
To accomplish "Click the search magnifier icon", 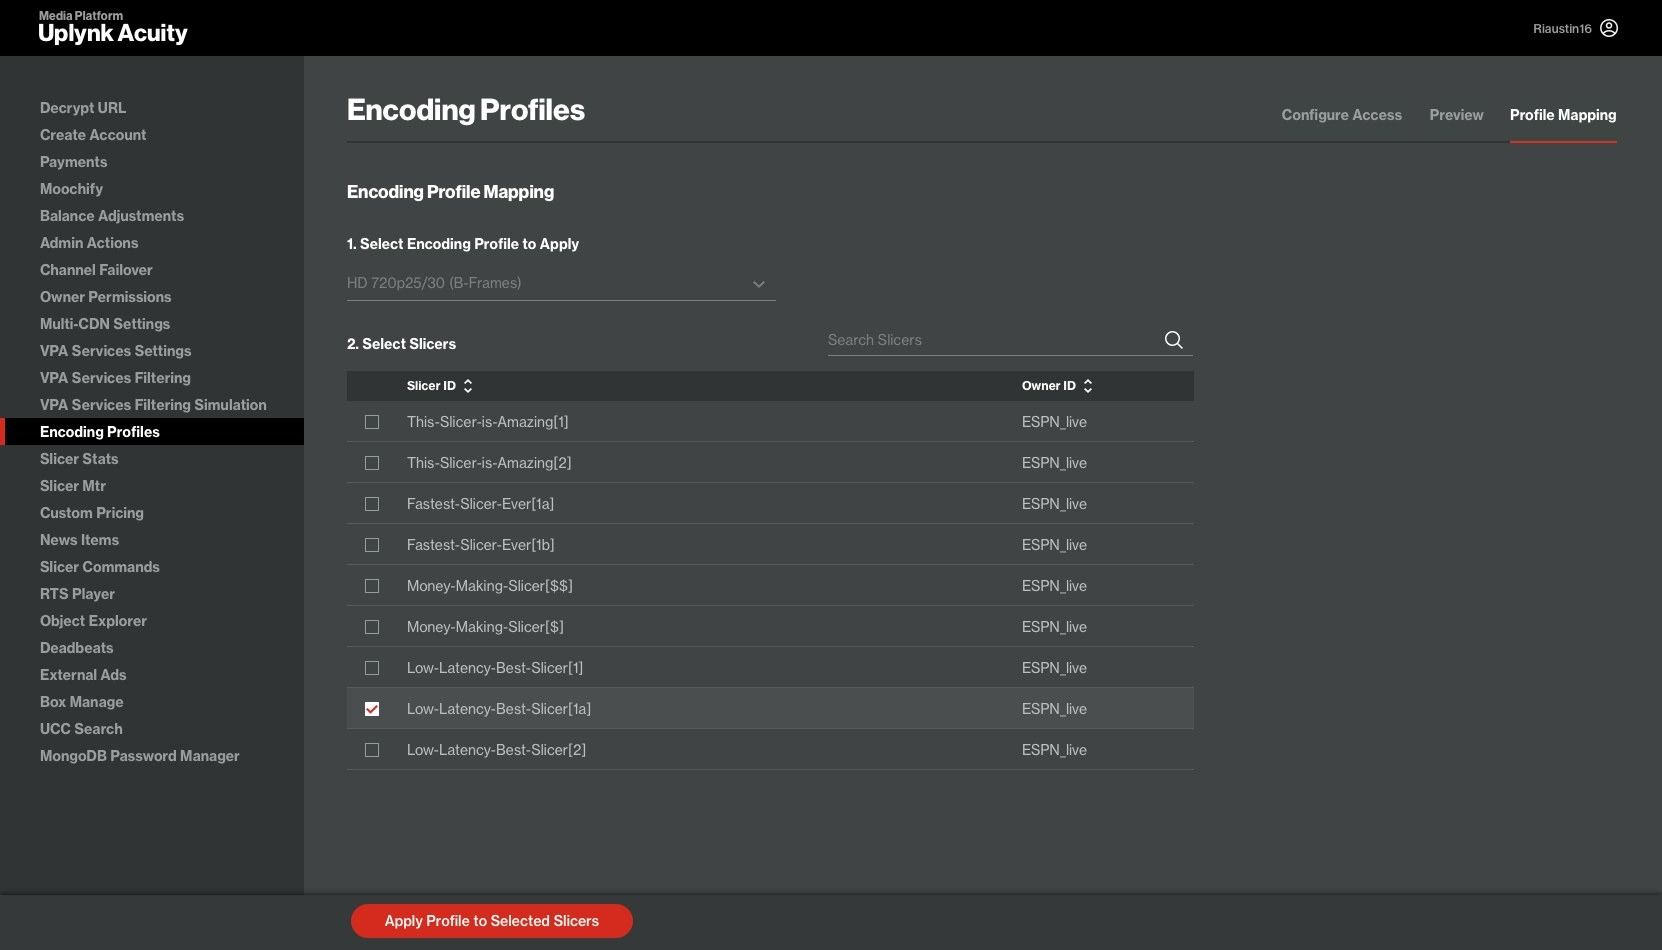I will [1173, 340].
